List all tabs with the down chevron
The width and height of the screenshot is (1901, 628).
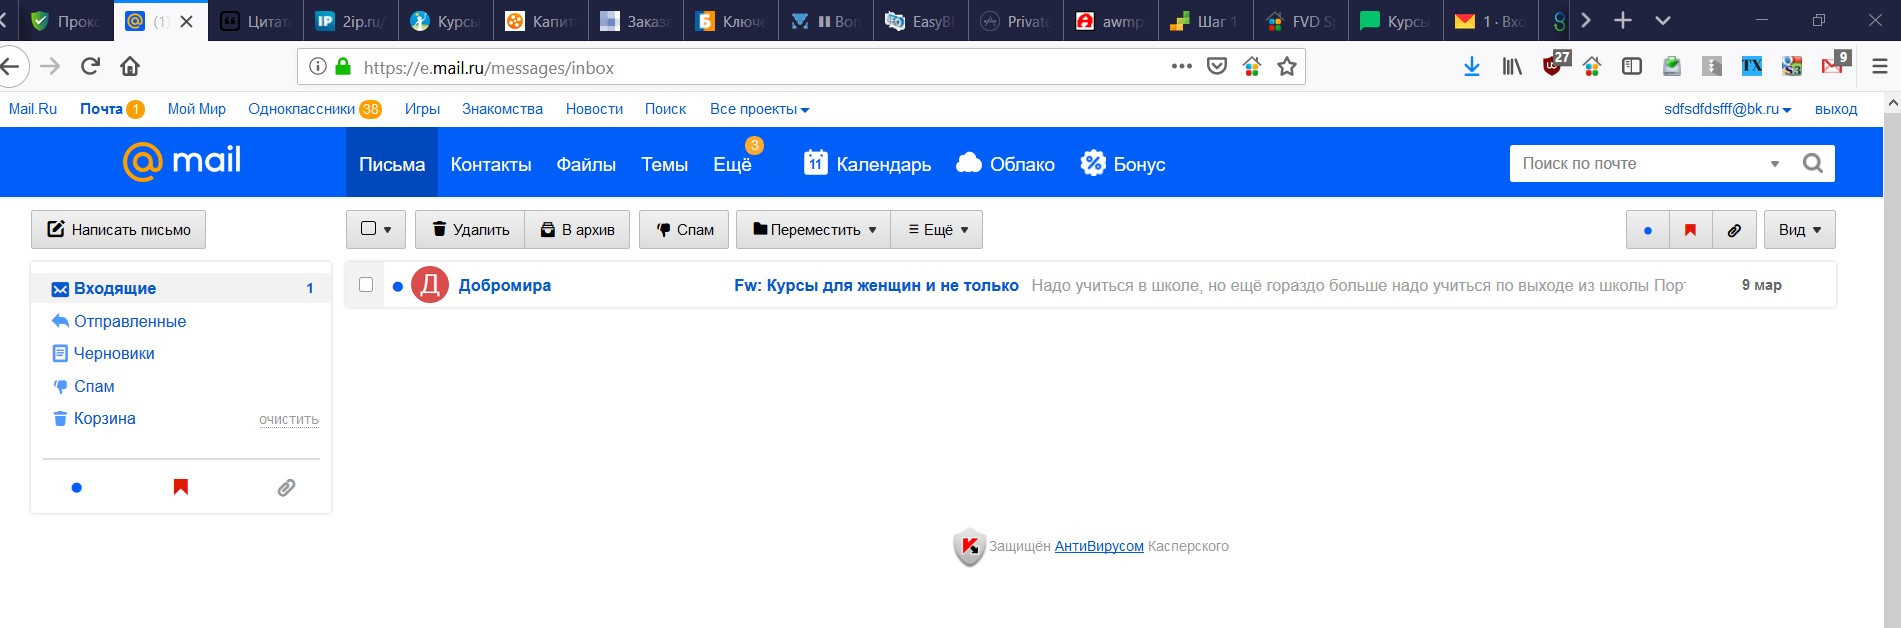1662,20
